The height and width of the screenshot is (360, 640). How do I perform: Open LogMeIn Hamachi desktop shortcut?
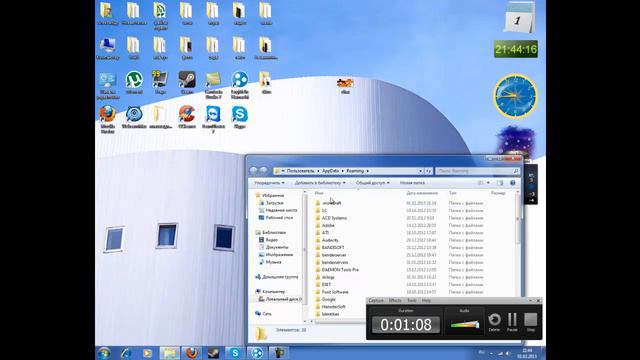[240, 85]
